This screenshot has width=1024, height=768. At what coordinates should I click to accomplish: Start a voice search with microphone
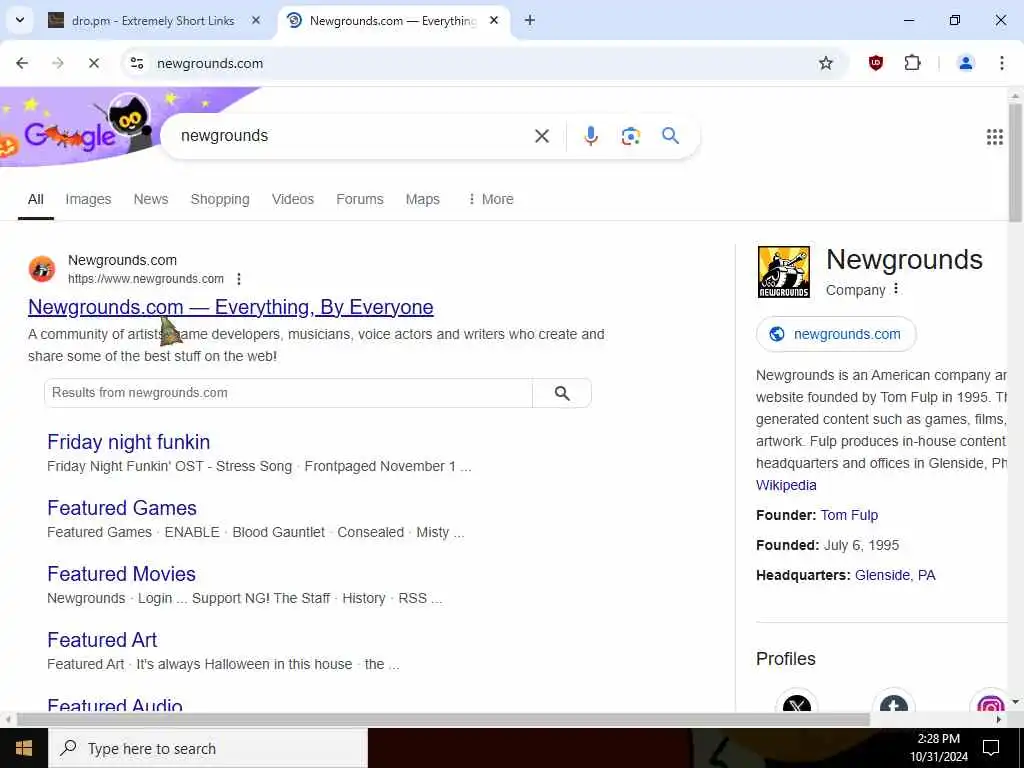tap(590, 136)
